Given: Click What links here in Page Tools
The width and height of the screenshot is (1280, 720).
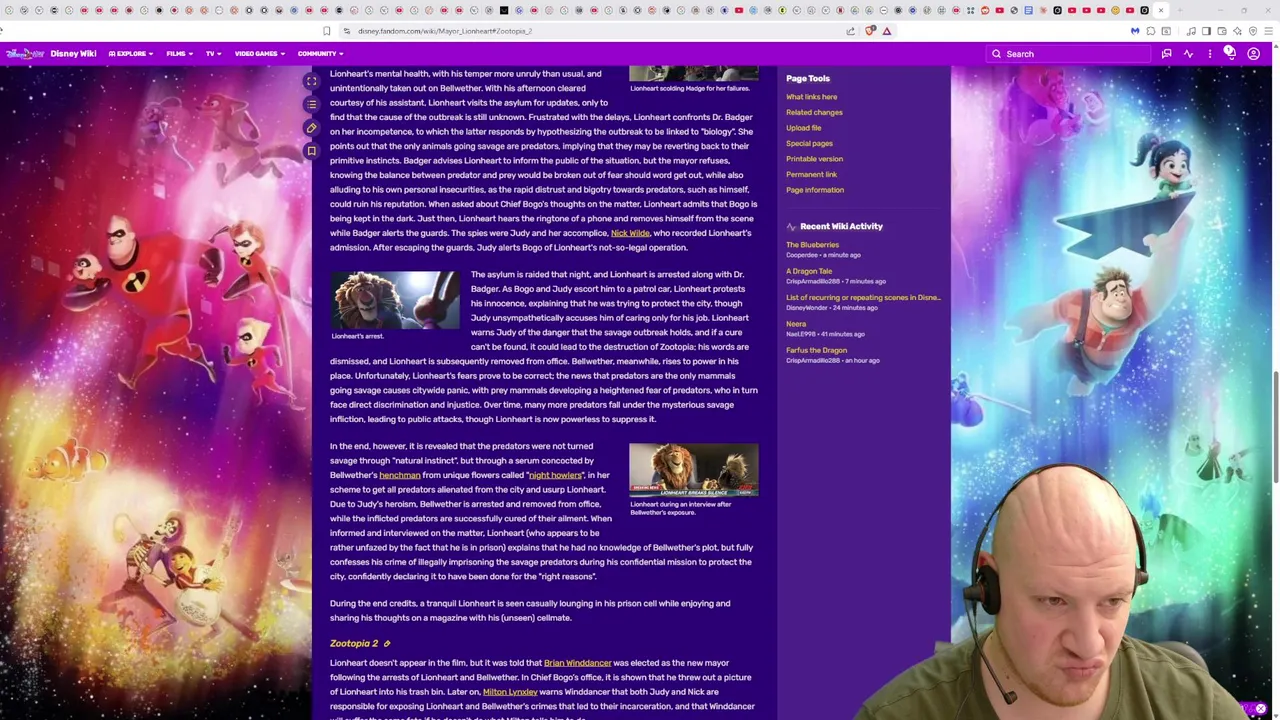Looking at the screenshot, I should pos(811,97).
